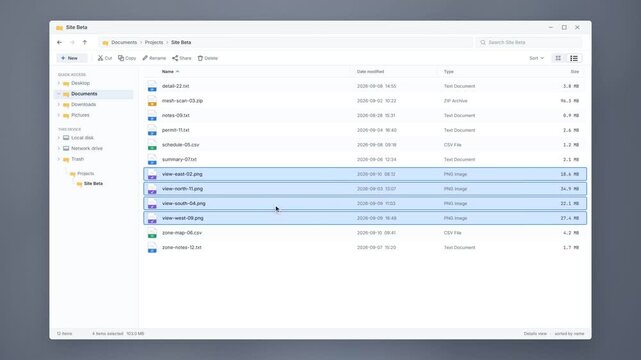Switch to details list view
This screenshot has height=360, width=641.
[x=574, y=58]
